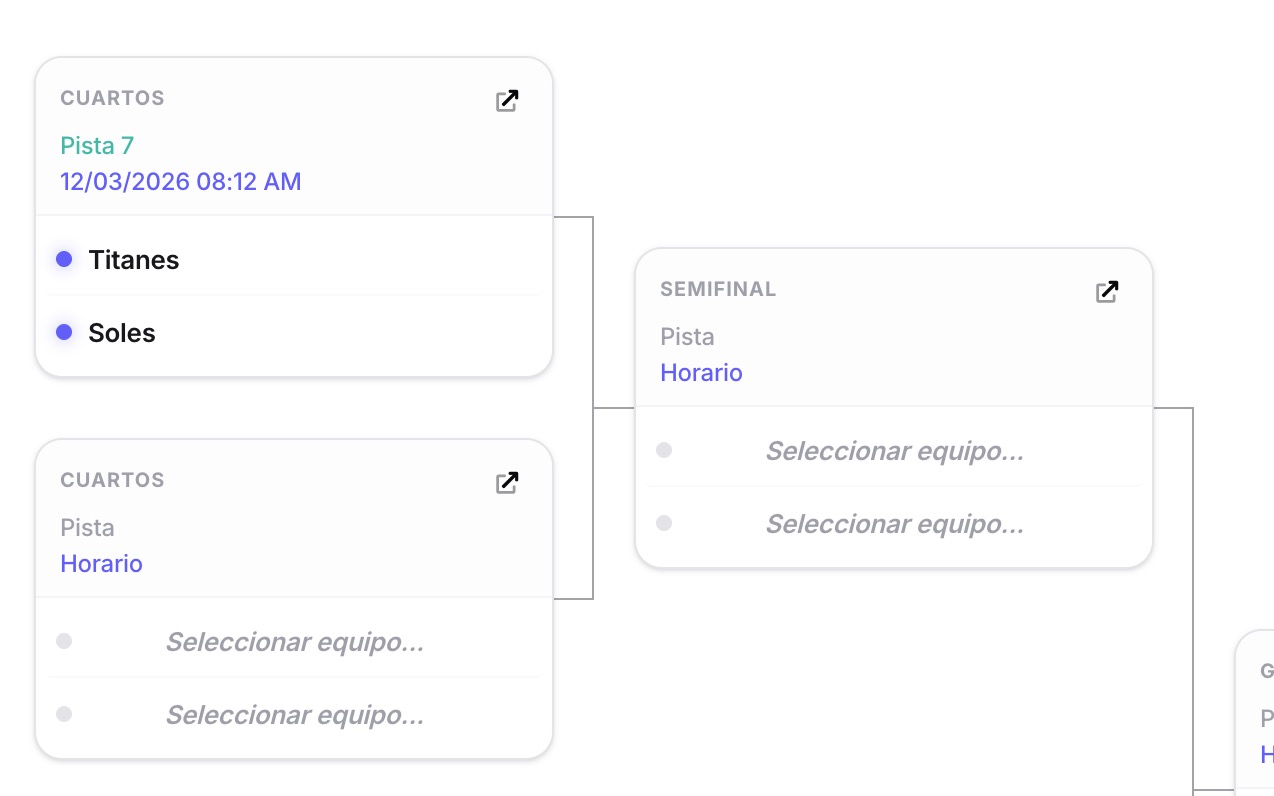Open second Seleccionar equipo dropdown in bottom CUARTOS
Viewport: 1274px width, 796px height.
(295, 715)
